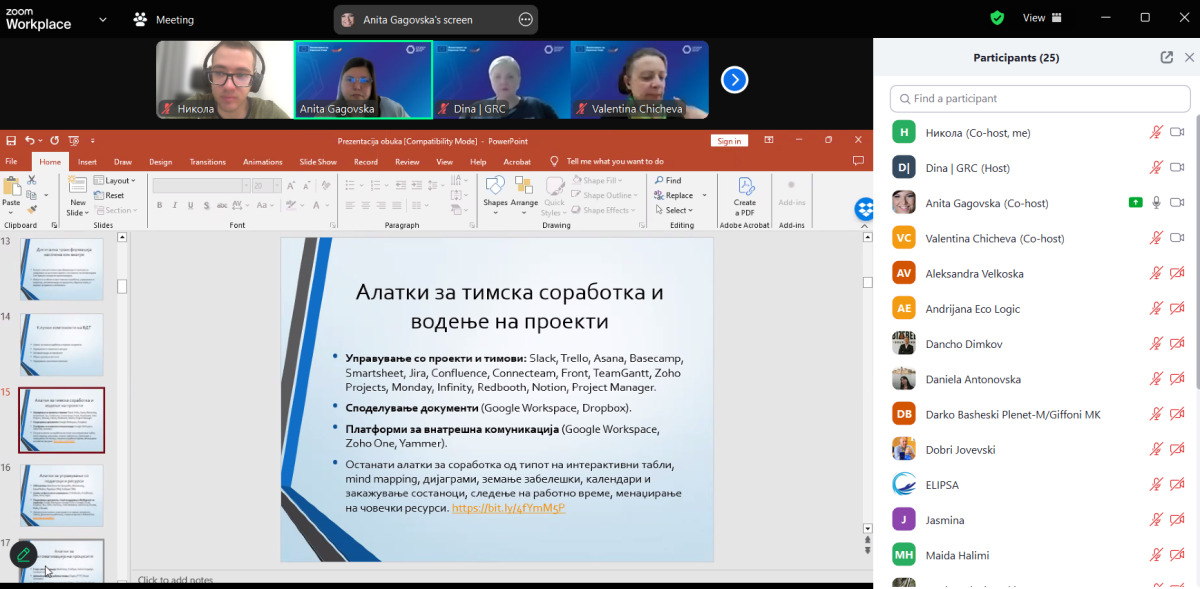Expand the Quick Access Toolbar customize arrow
The height and width of the screenshot is (589, 1200).
click(93, 141)
